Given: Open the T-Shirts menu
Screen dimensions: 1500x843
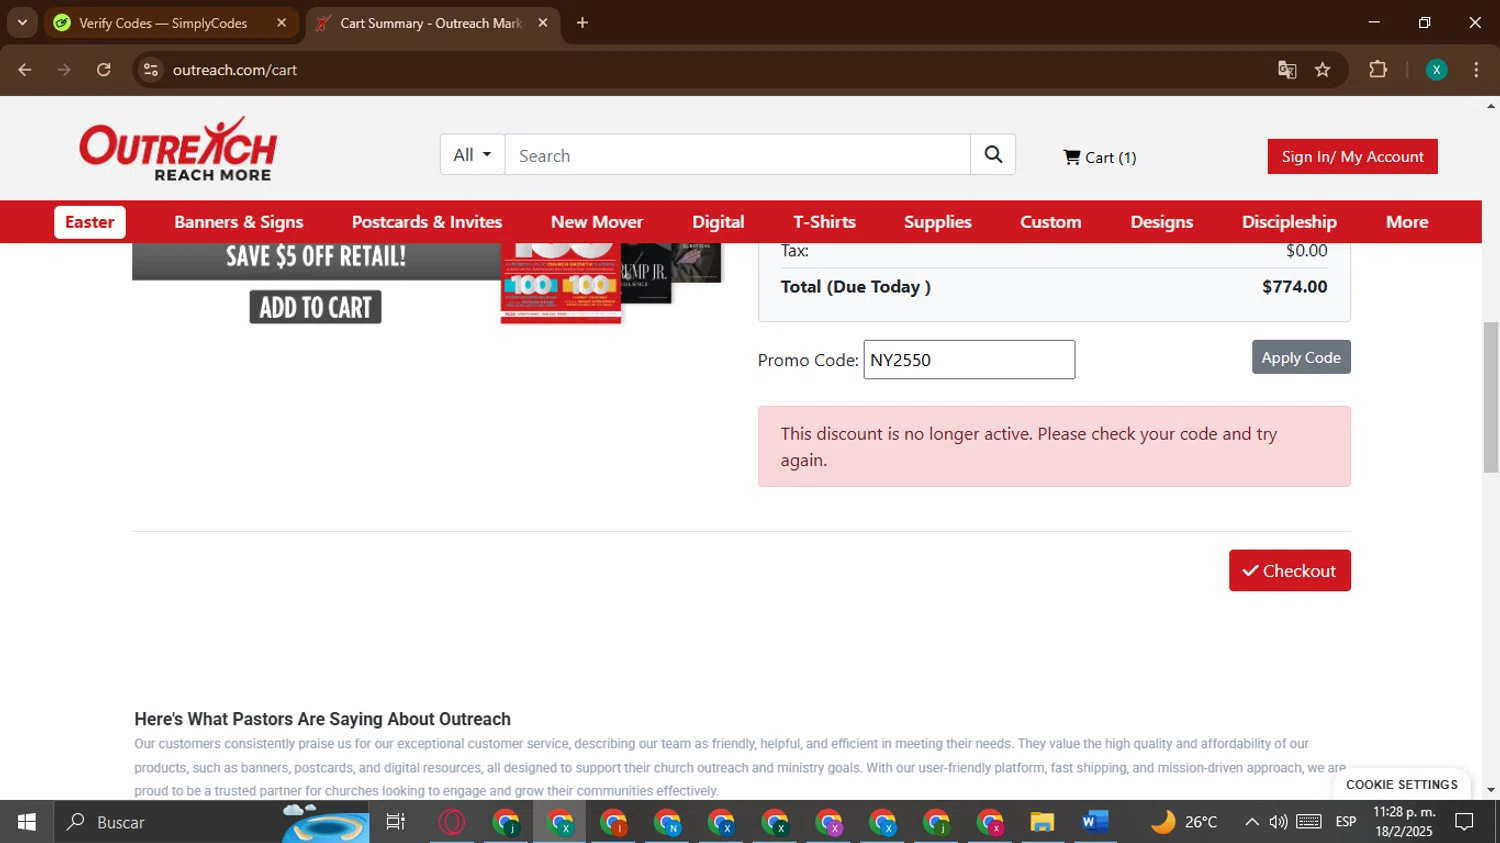Looking at the screenshot, I should point(825,222).
